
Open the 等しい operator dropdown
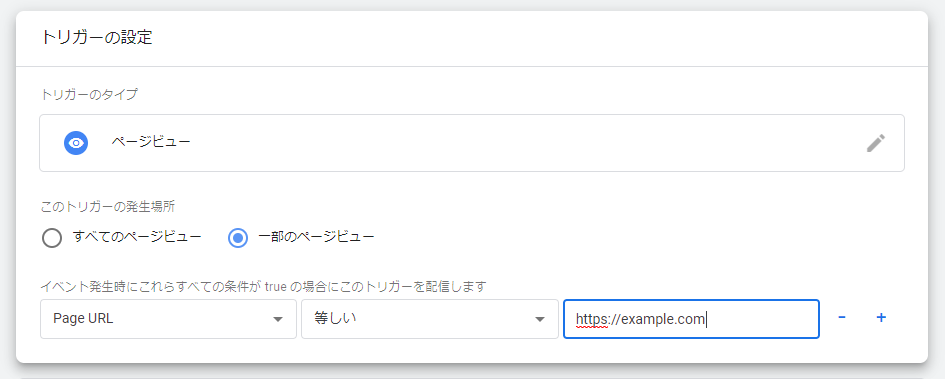pos(430,319)
